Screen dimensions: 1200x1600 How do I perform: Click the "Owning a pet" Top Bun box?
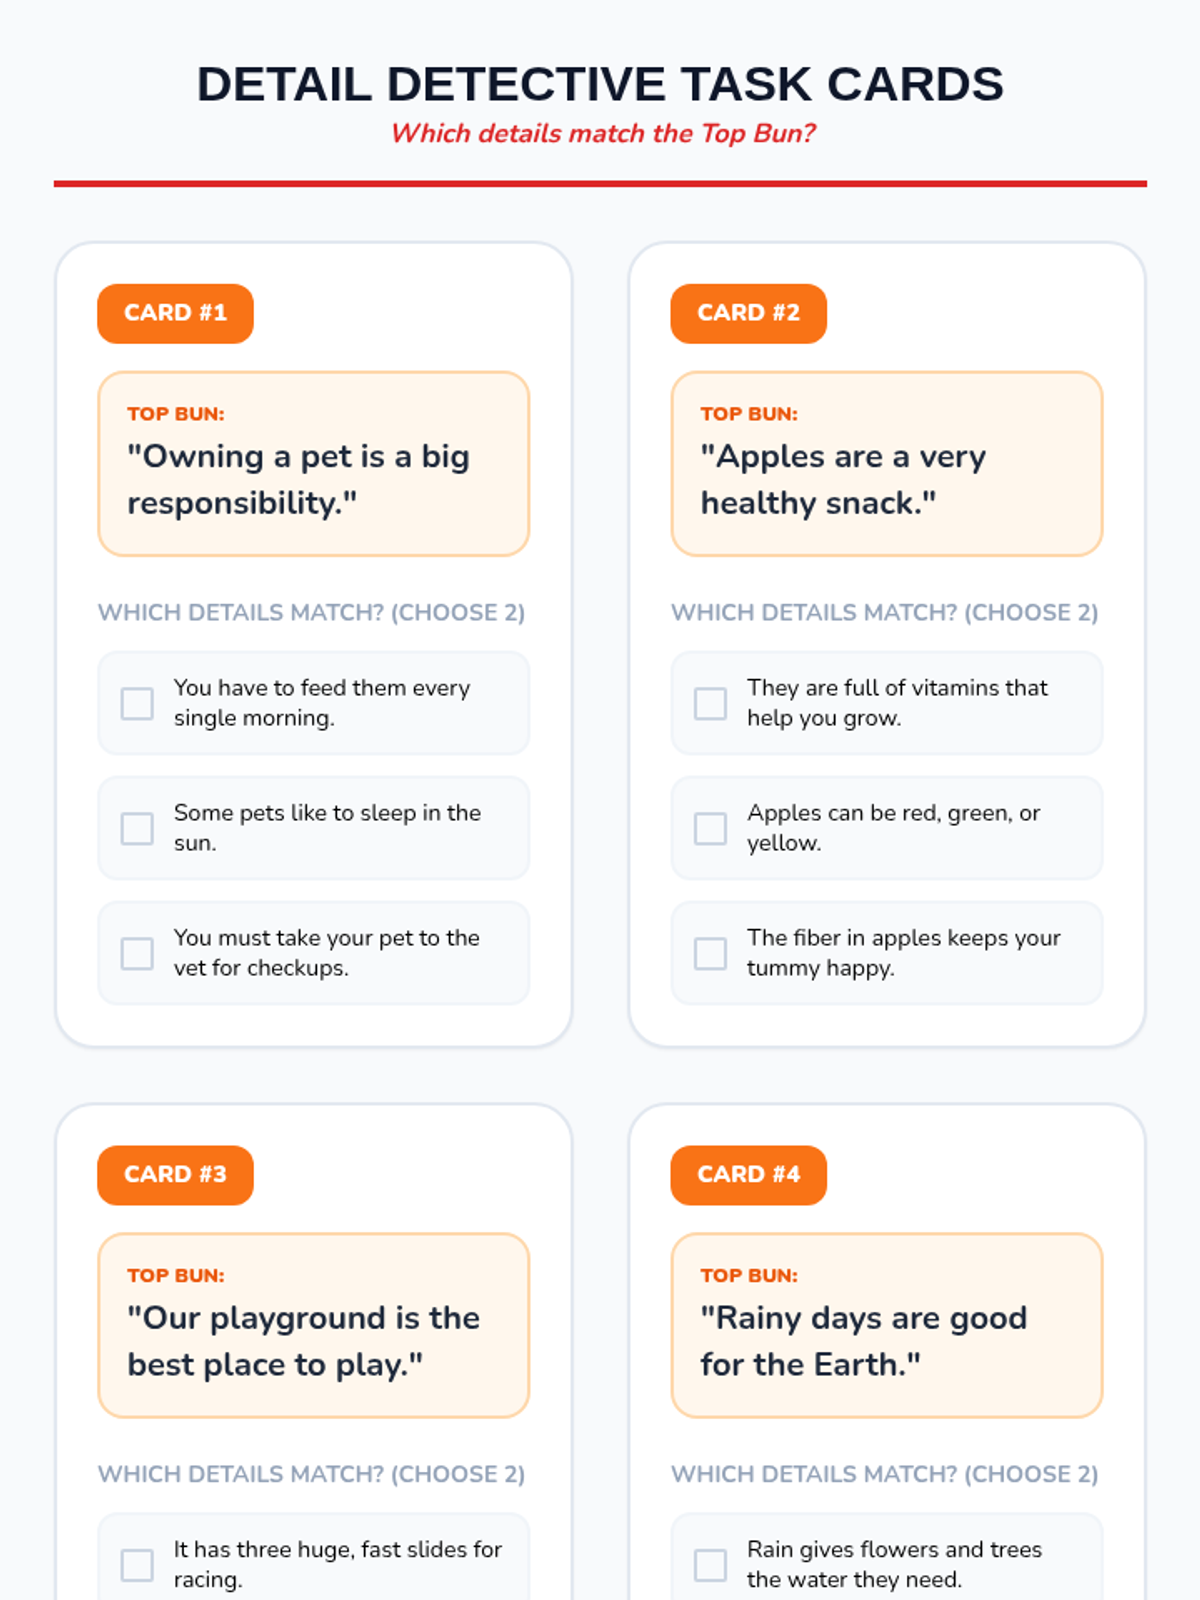point(313,464)
